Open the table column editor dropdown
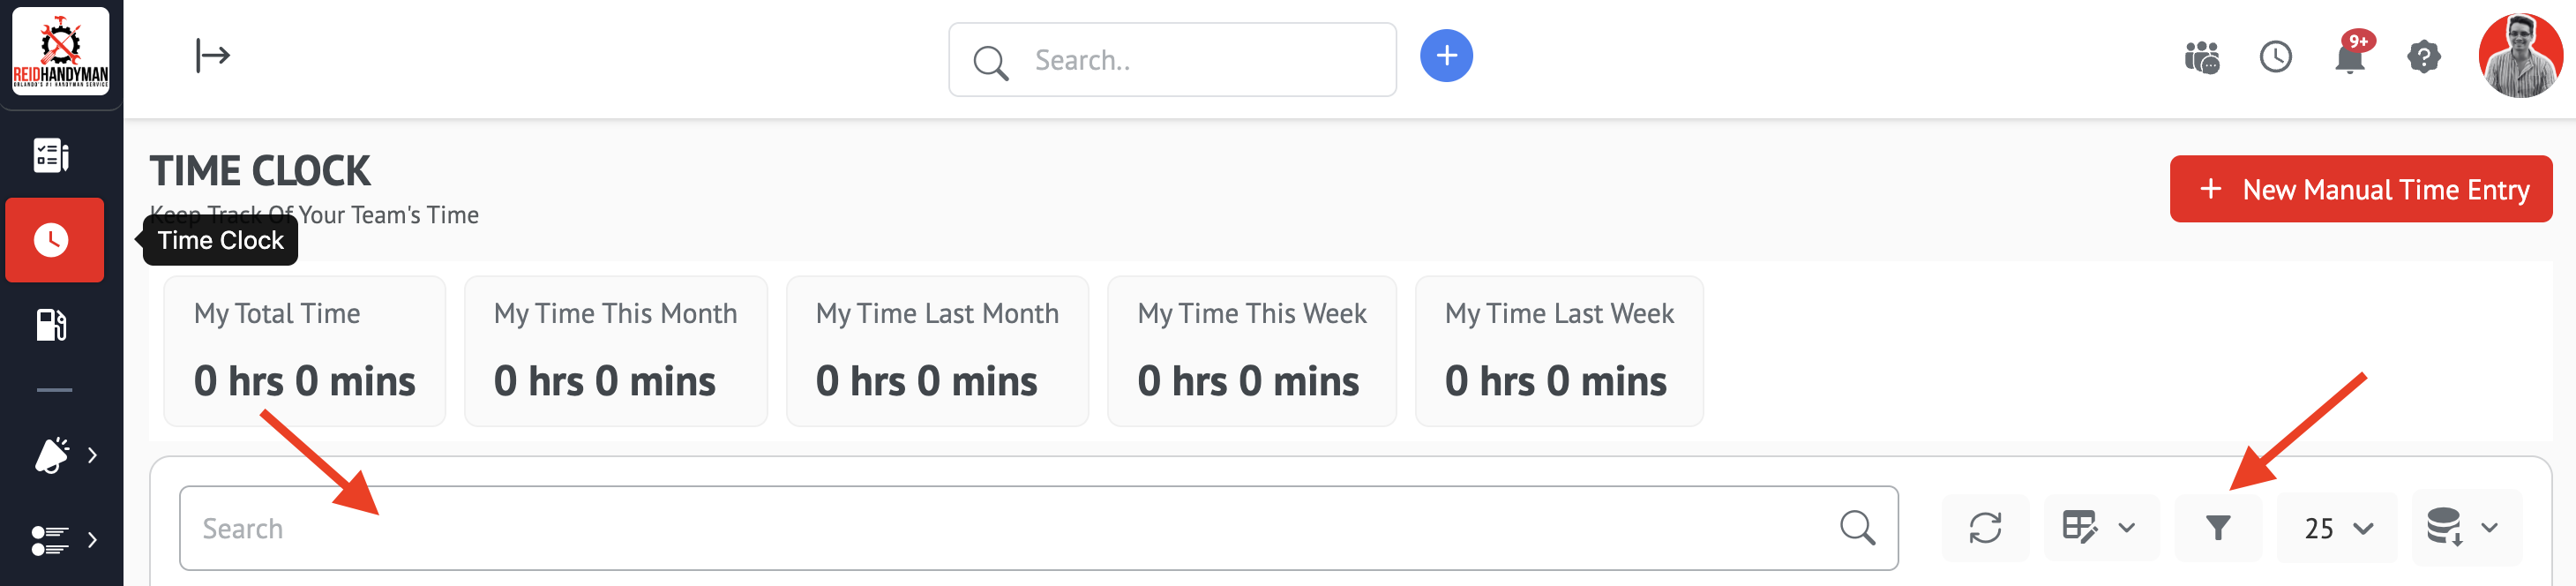This screenshot has width=2576, height=586. coord(2099,527)
